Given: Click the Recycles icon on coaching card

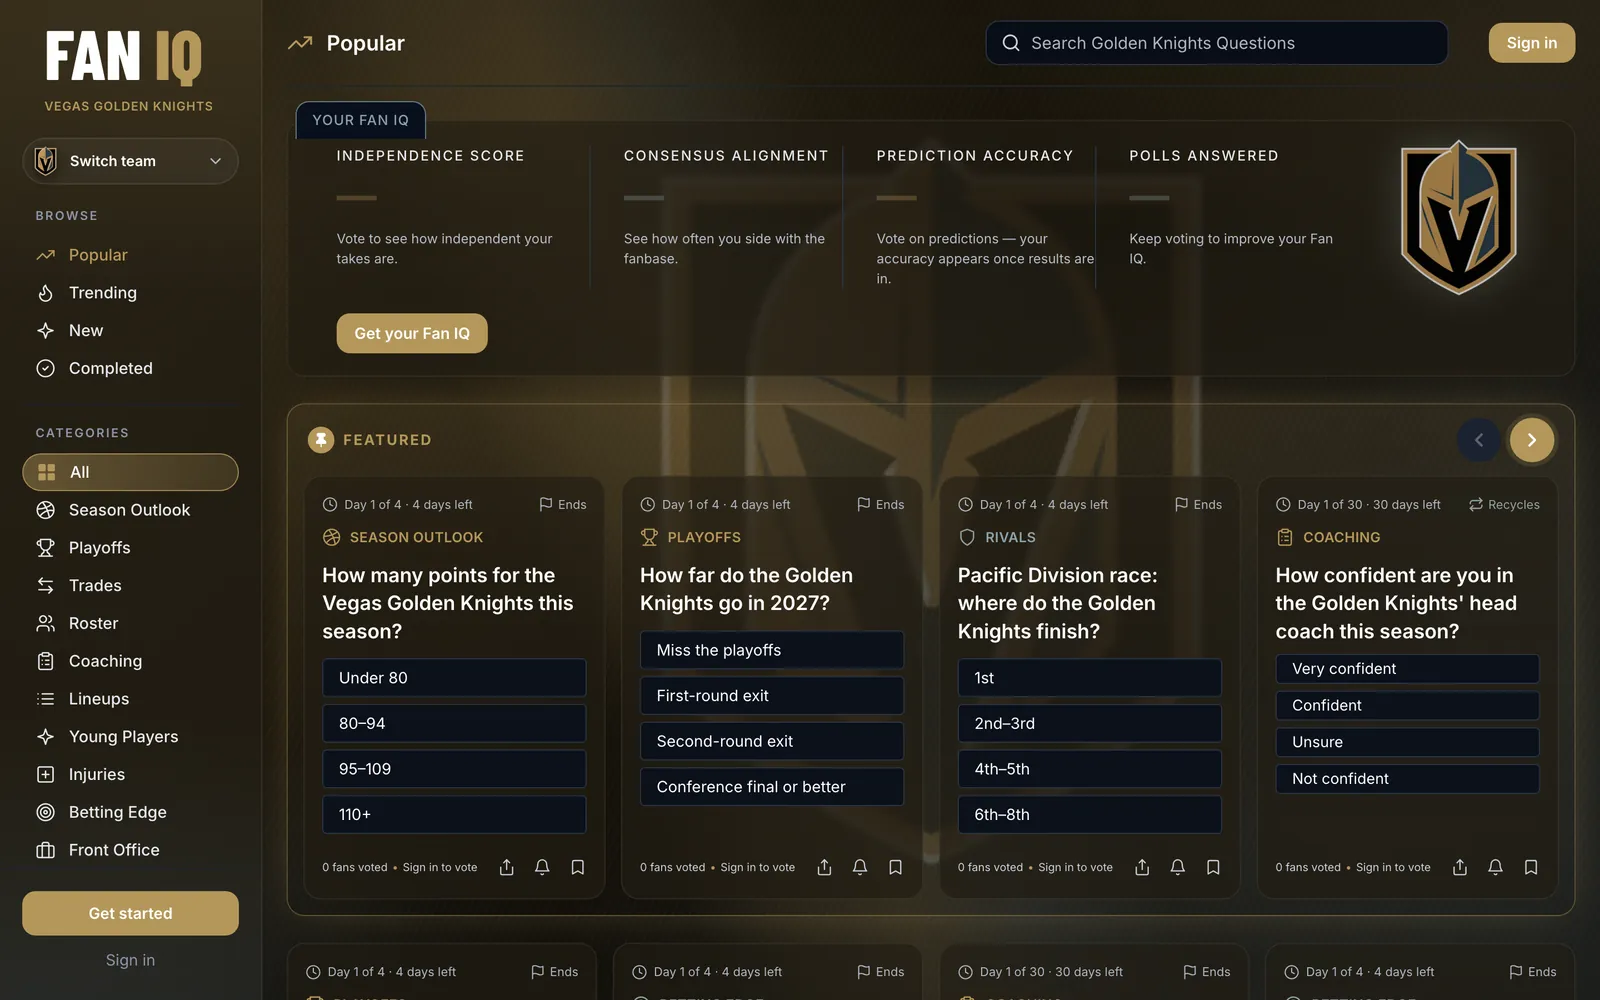Looking at the screenshot, I should click(x=1476, y=505).
